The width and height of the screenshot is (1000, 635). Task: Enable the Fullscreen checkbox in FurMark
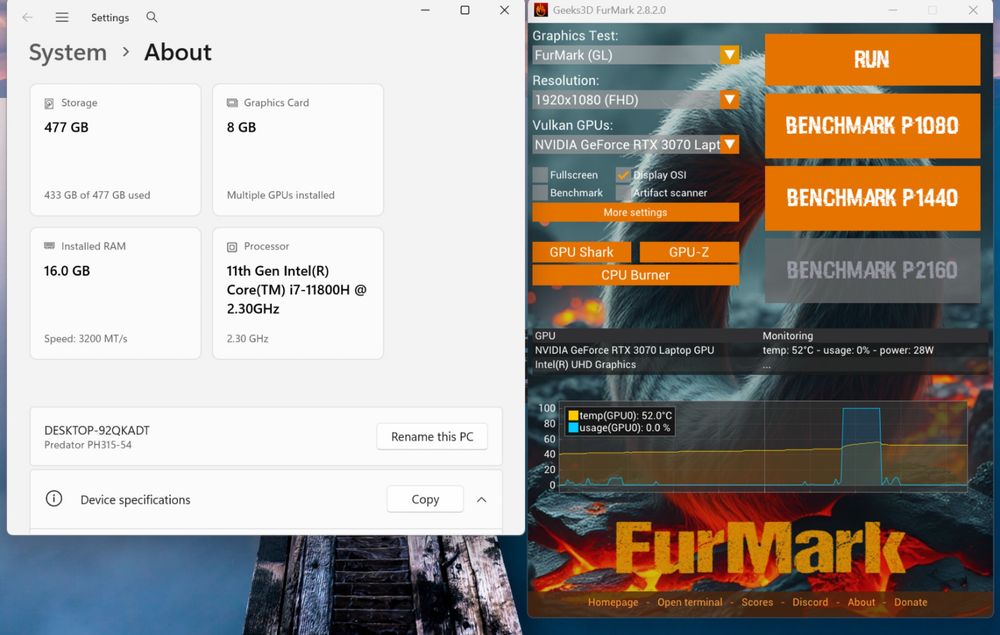[x=540, y=175]
